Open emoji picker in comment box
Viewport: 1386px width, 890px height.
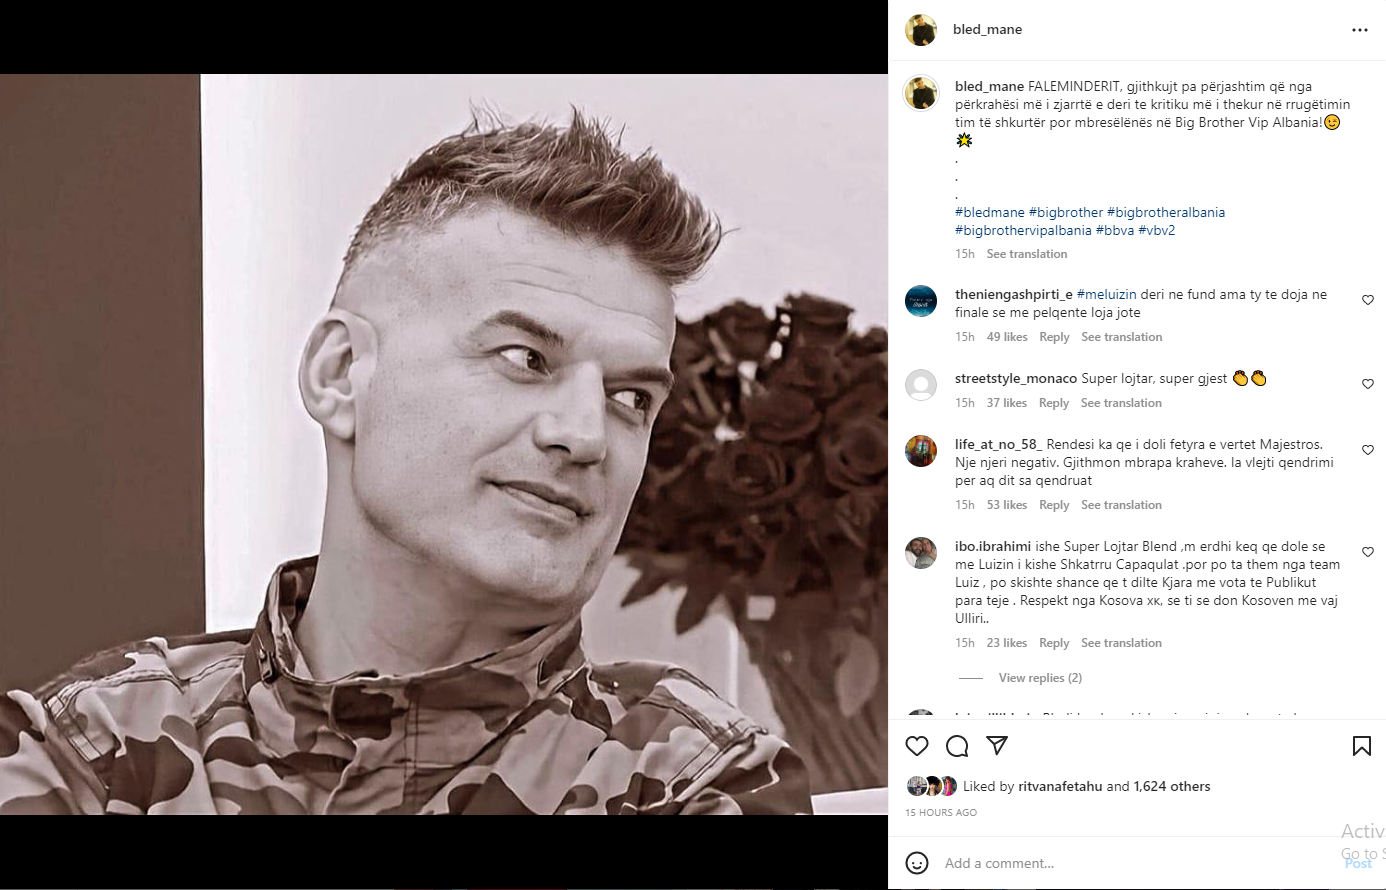[917, 863]
